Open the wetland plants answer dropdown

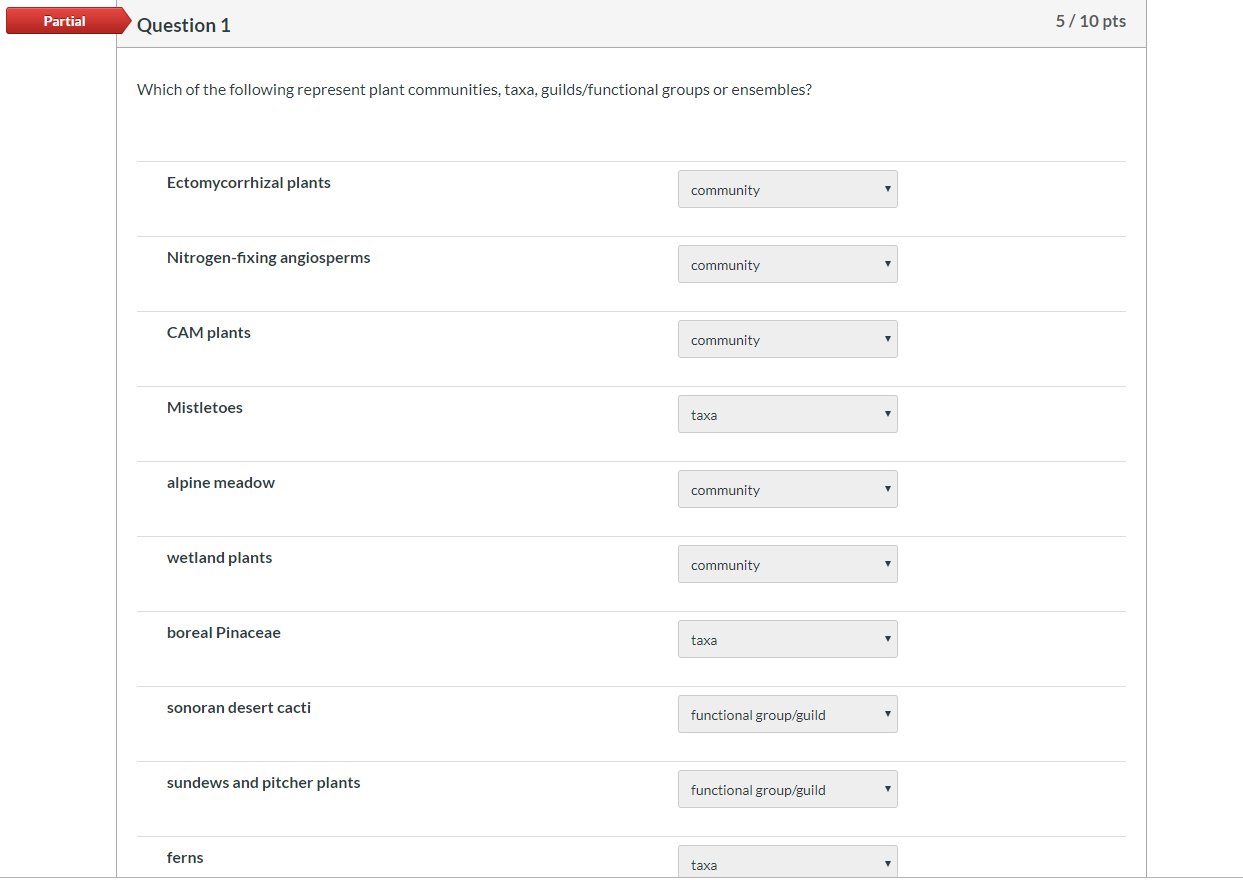pyautogui.click(x=788, y=564)
